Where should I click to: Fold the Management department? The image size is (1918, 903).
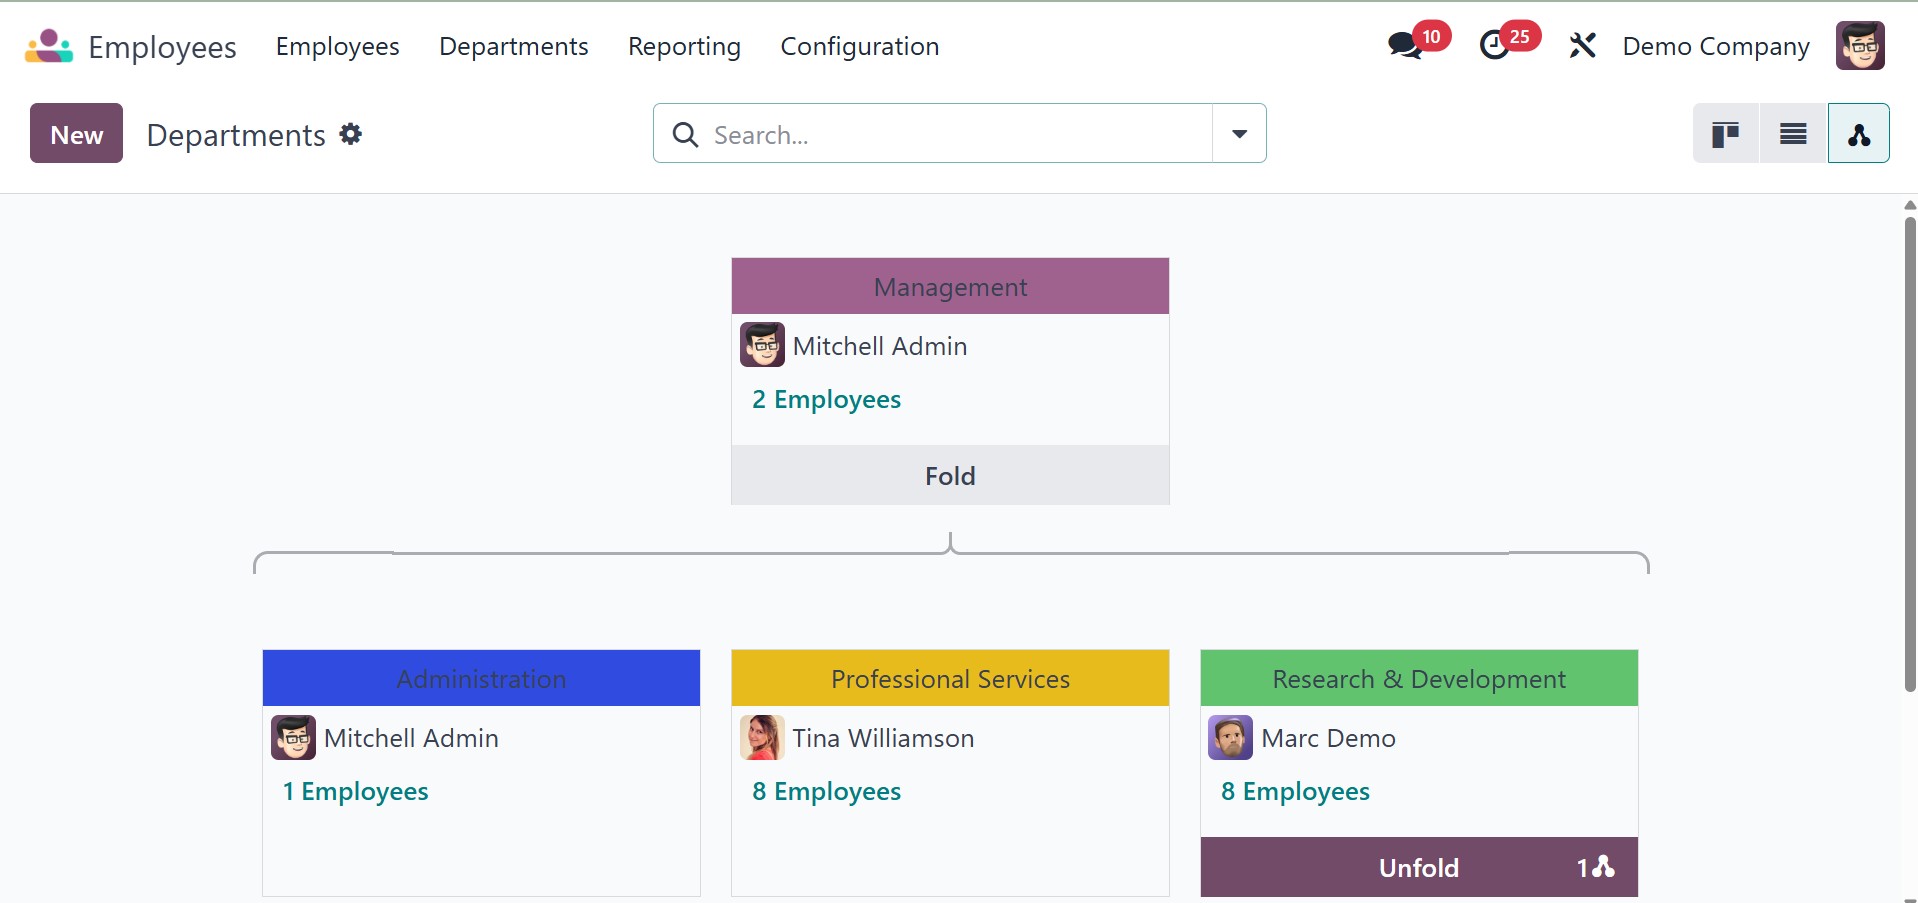point(950,476)
